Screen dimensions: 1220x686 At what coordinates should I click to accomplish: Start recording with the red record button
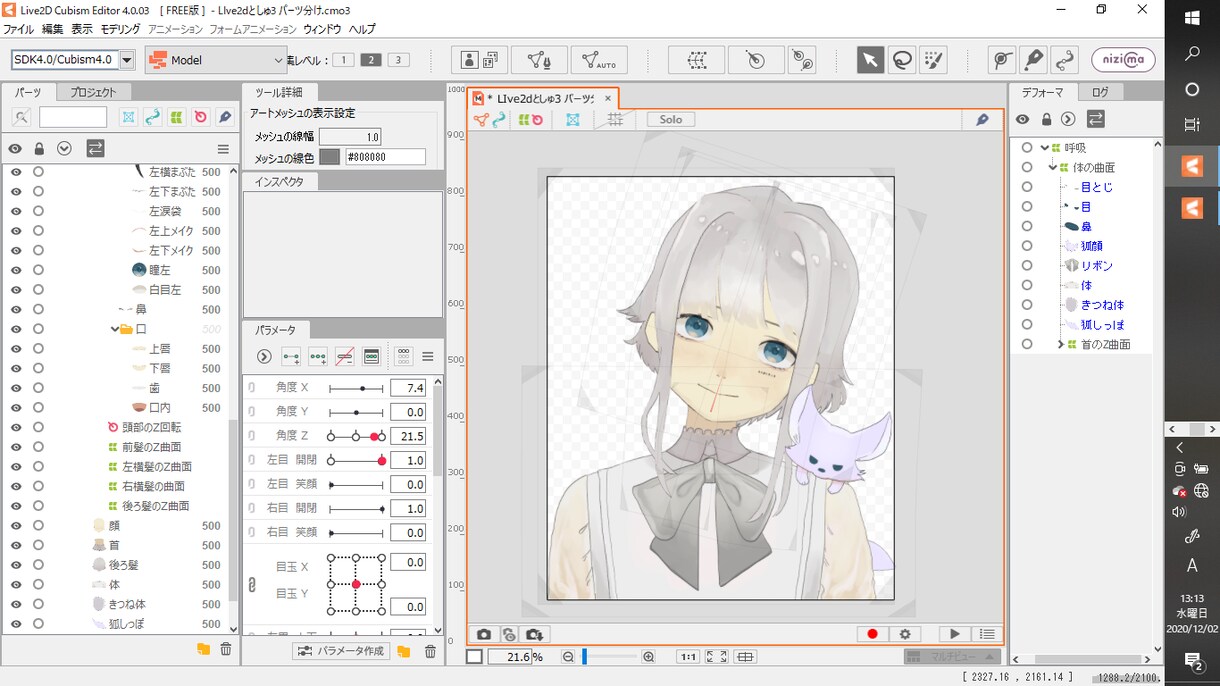point(872,634)
